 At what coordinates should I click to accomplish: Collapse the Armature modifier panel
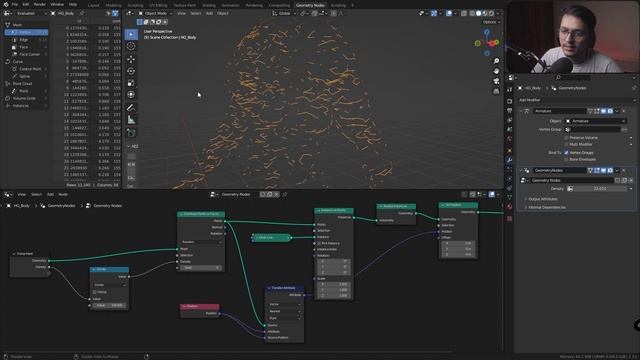click(x=521, y=111)
